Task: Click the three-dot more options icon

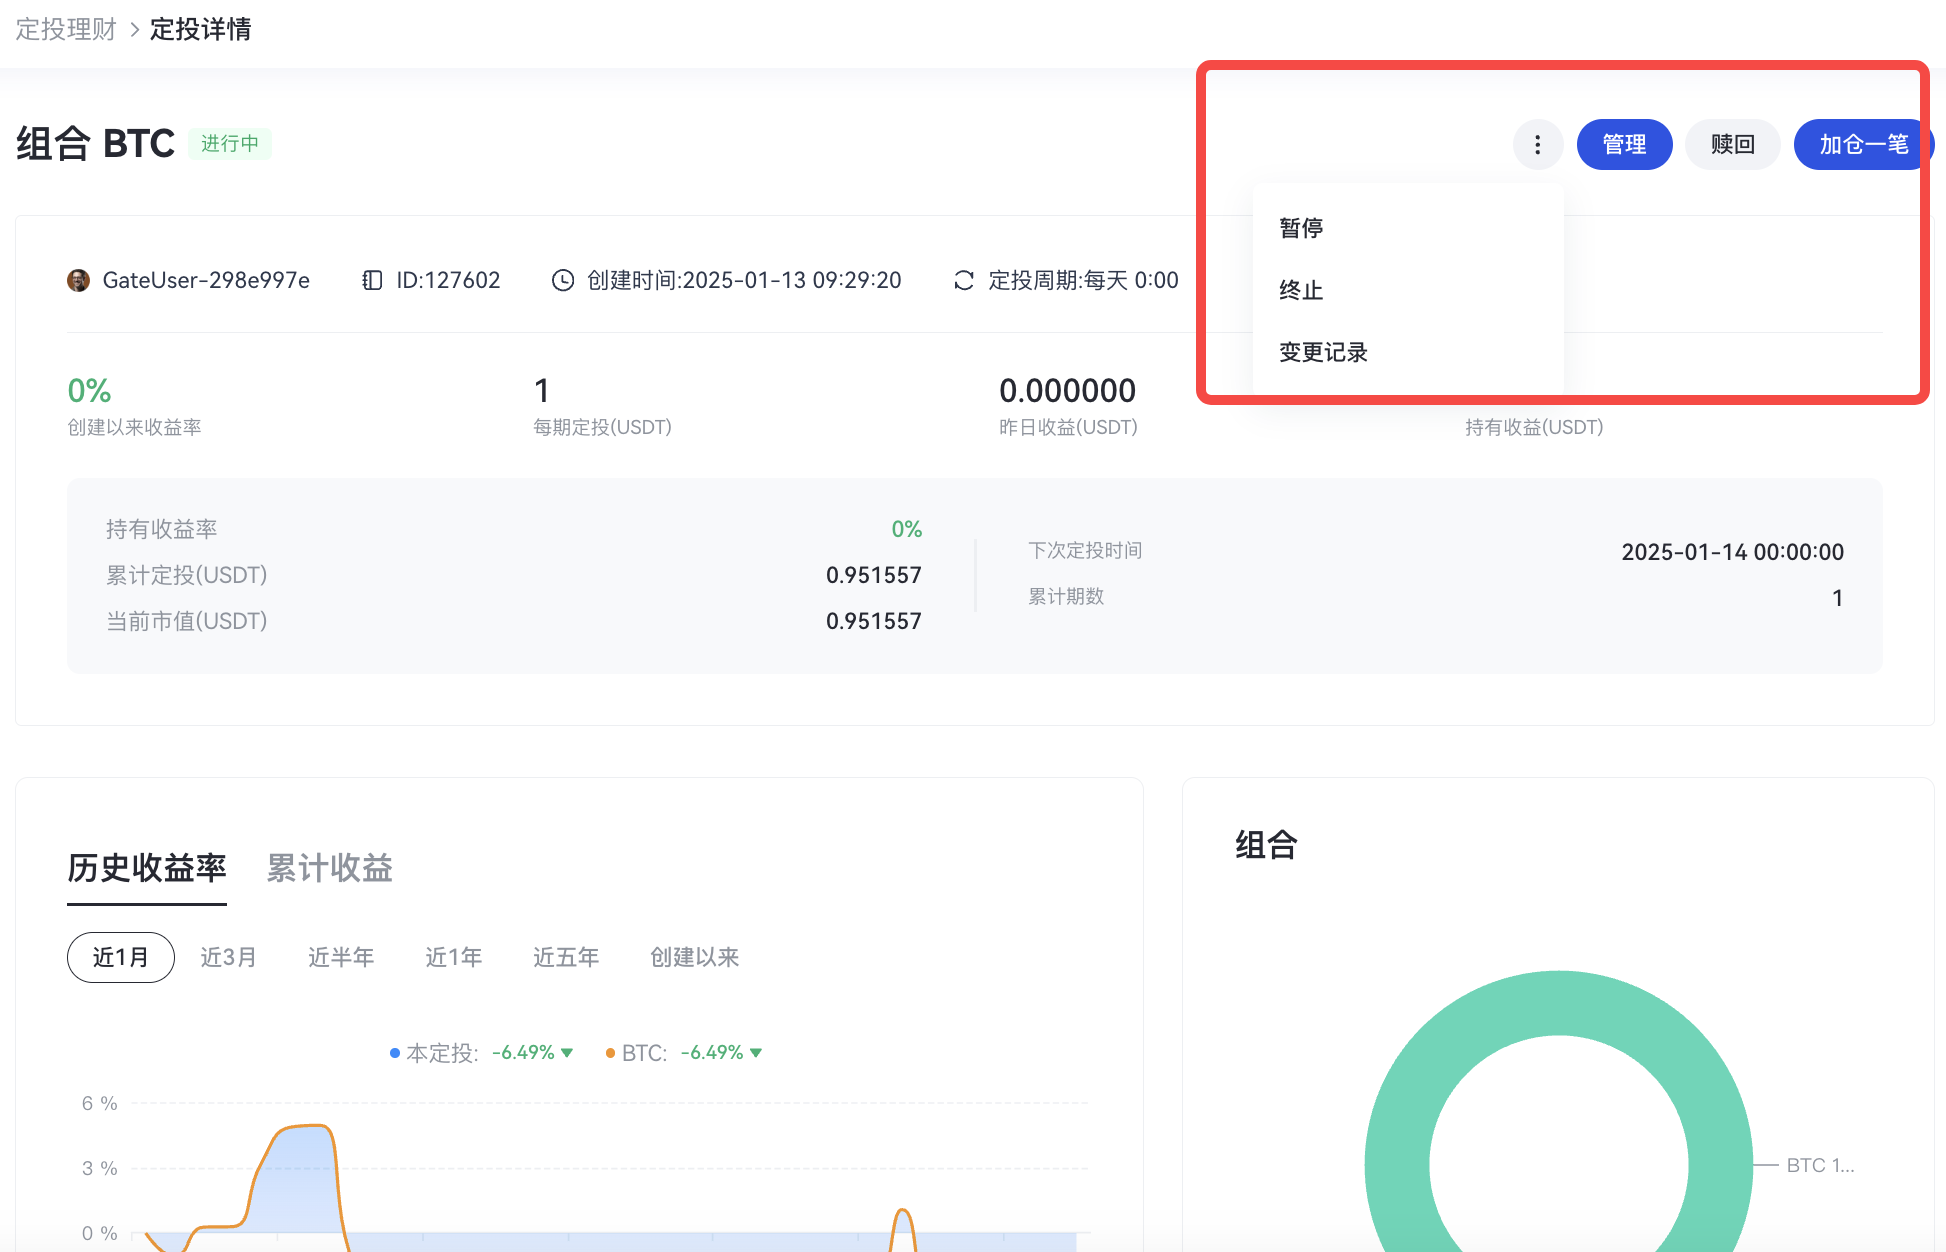Action: (1537, 145)
